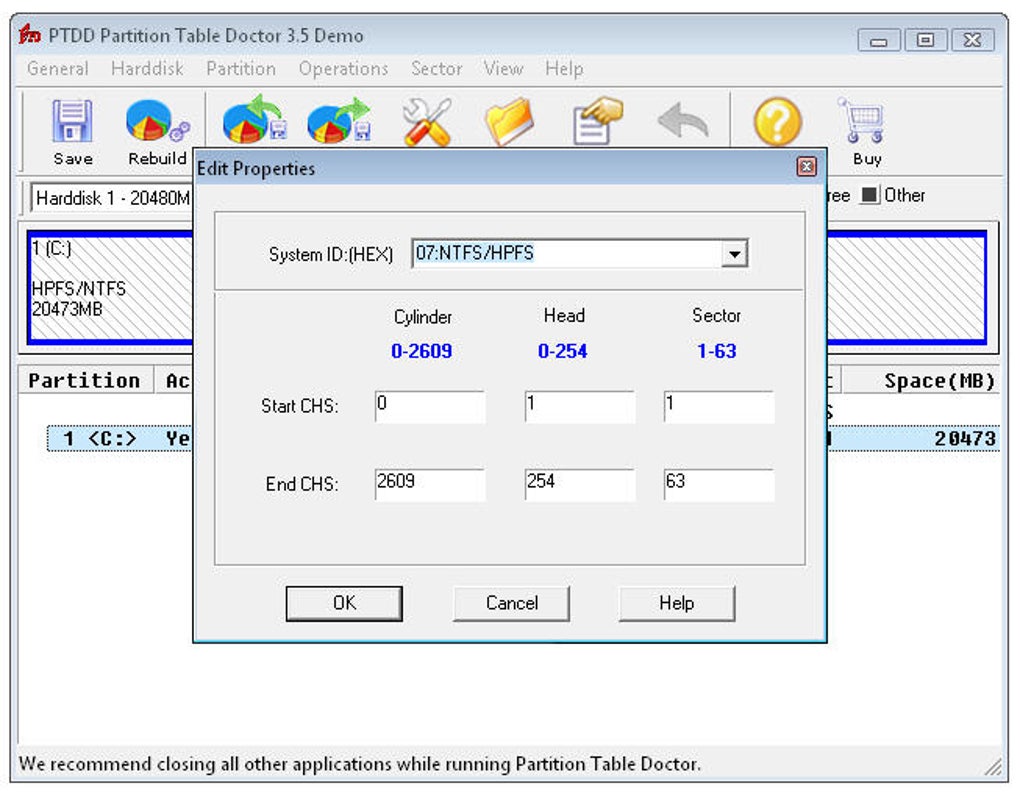Viewport: 1020px width, 797px height.
Task: Maximize the Partition Table Doctor window
Action: click(x=926, y=40)
